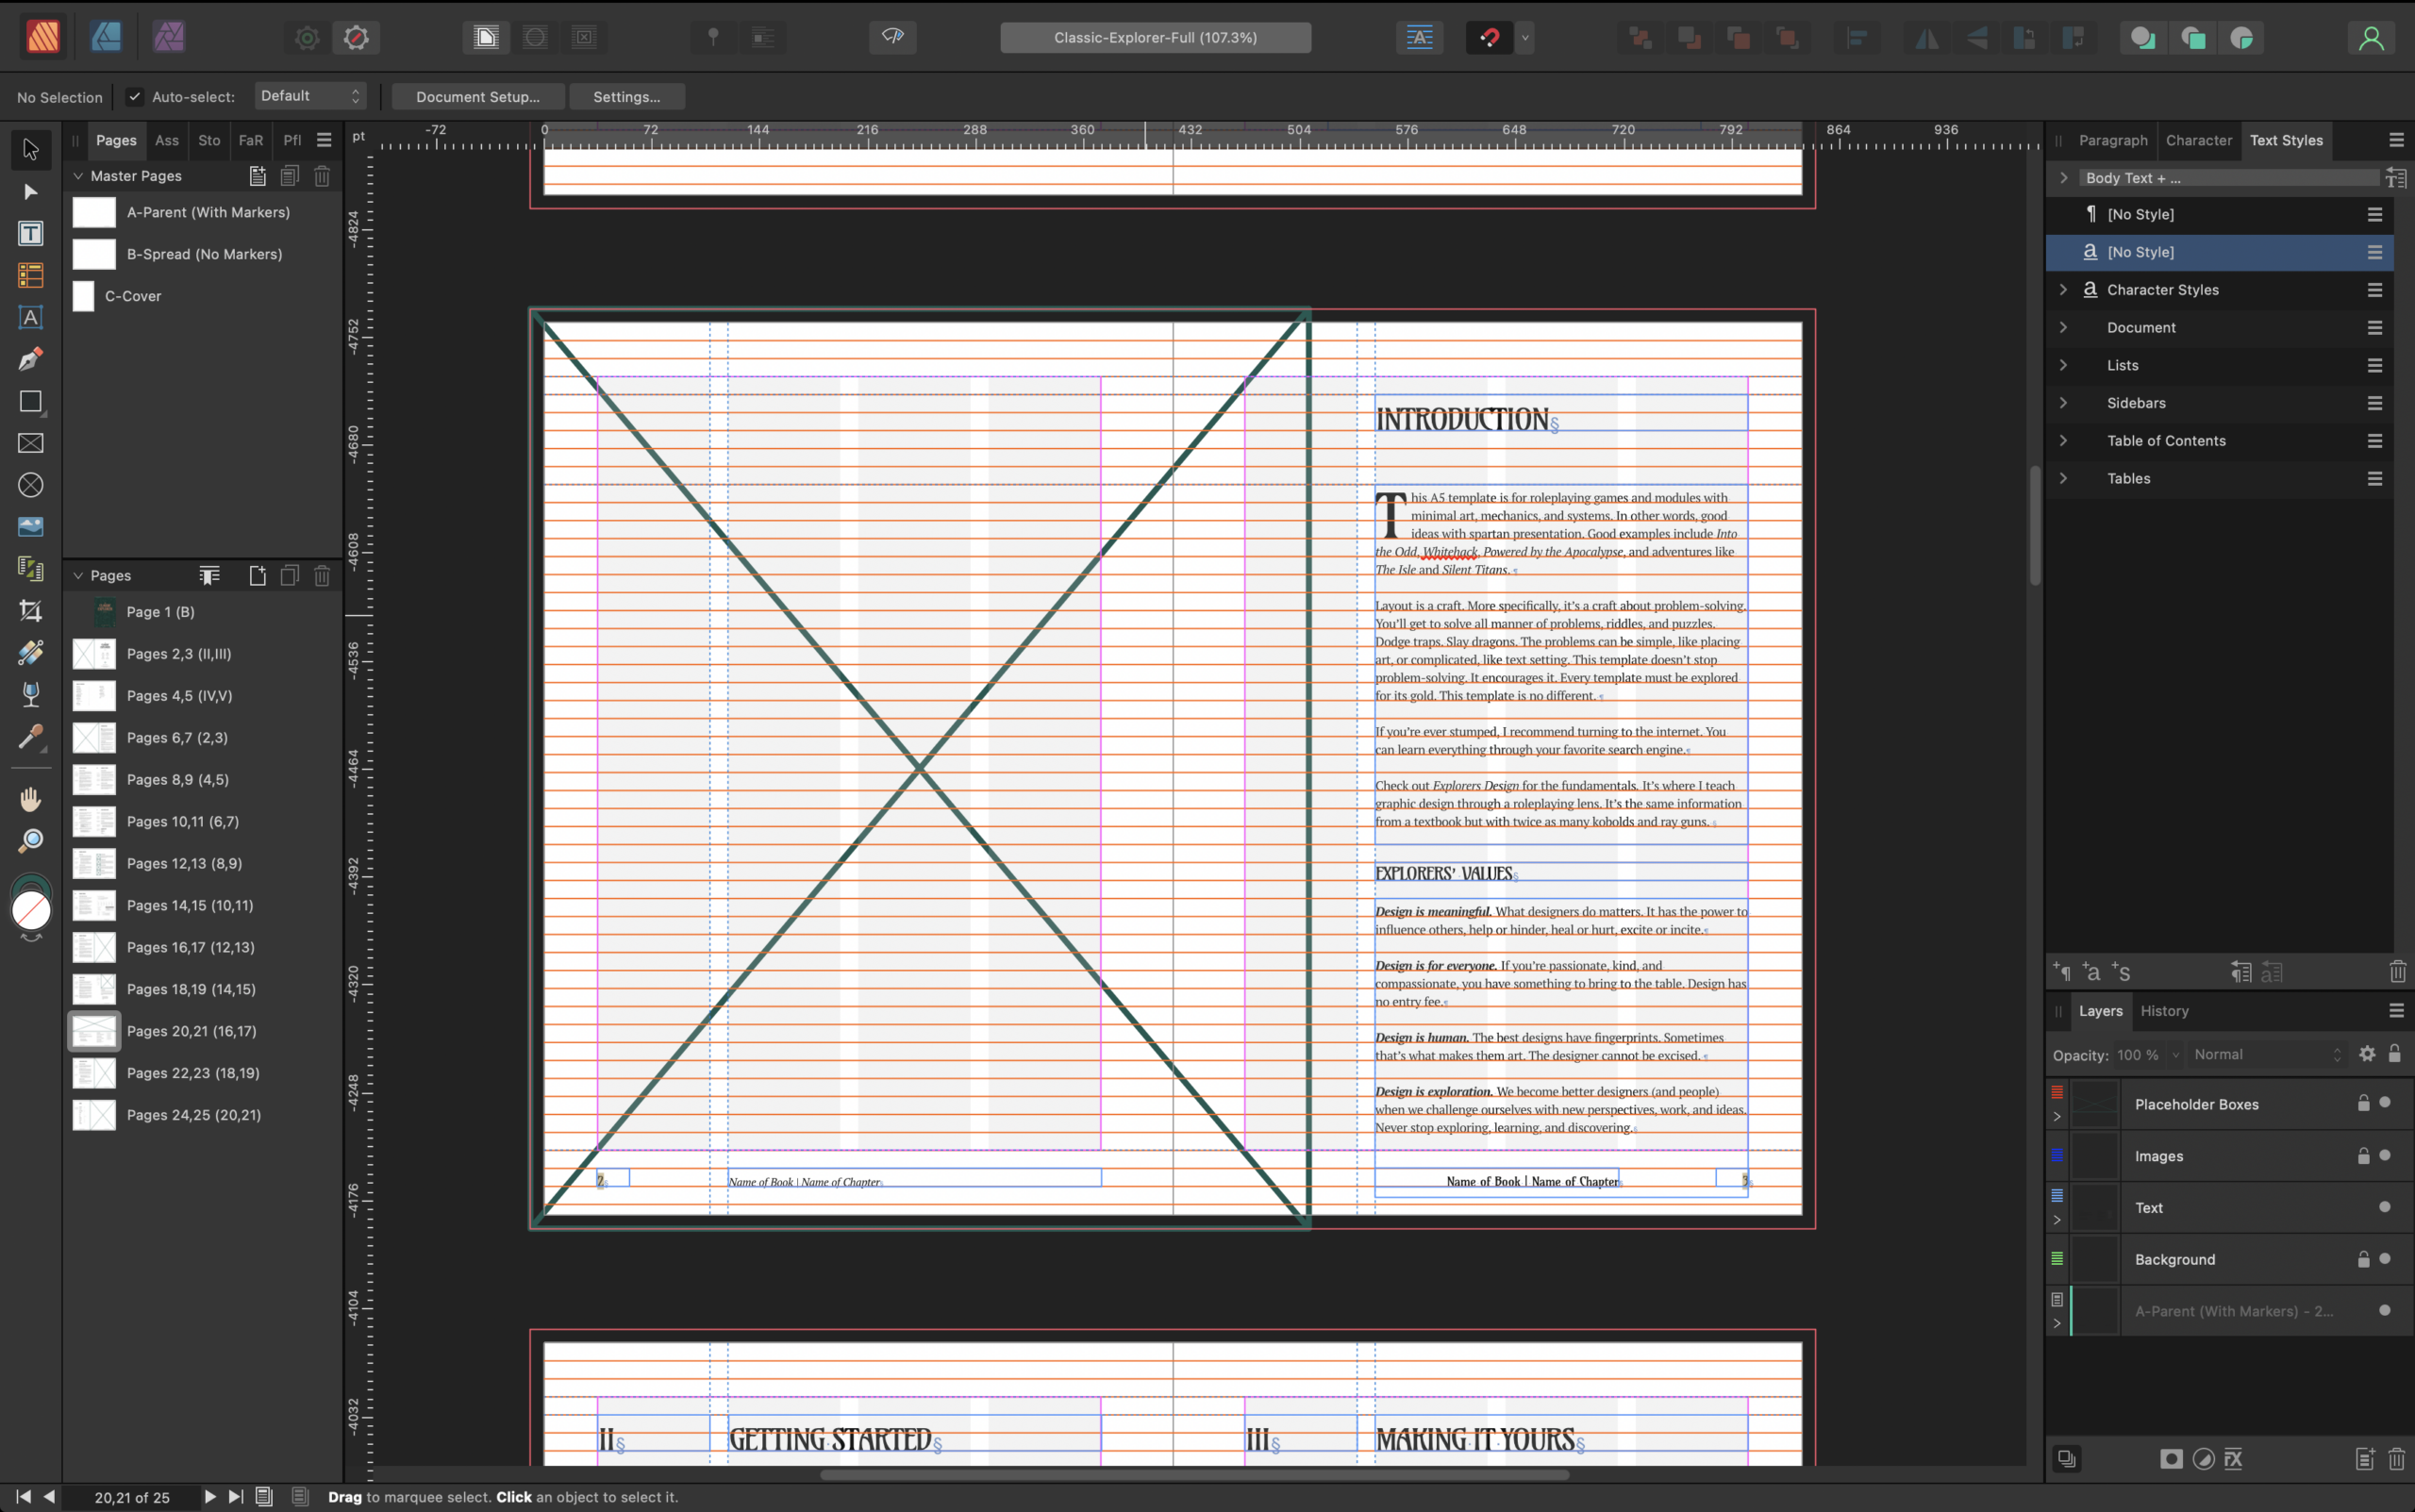The height and width of the screenshot is (1512, 2415).
Task: Hide the Text layer
Action: (2385, 1207)
